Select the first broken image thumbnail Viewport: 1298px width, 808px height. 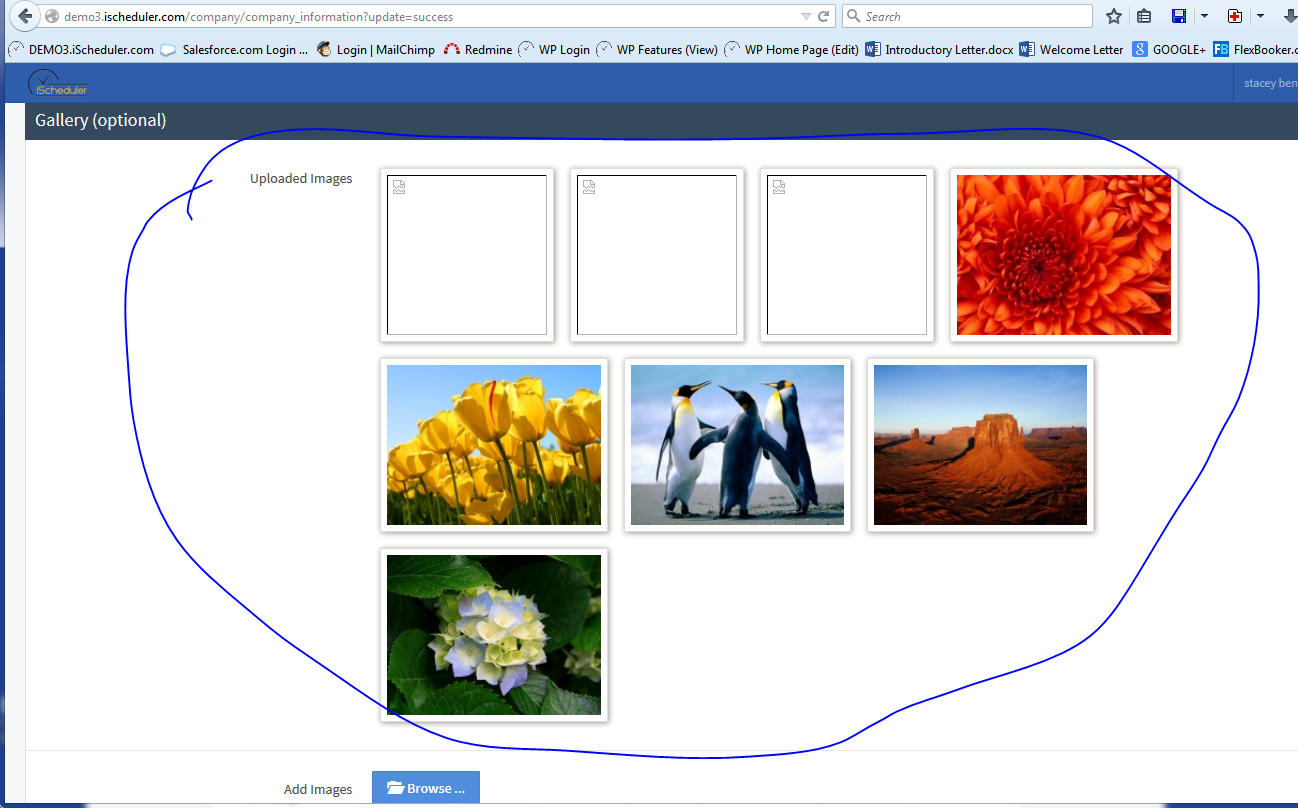467,255
